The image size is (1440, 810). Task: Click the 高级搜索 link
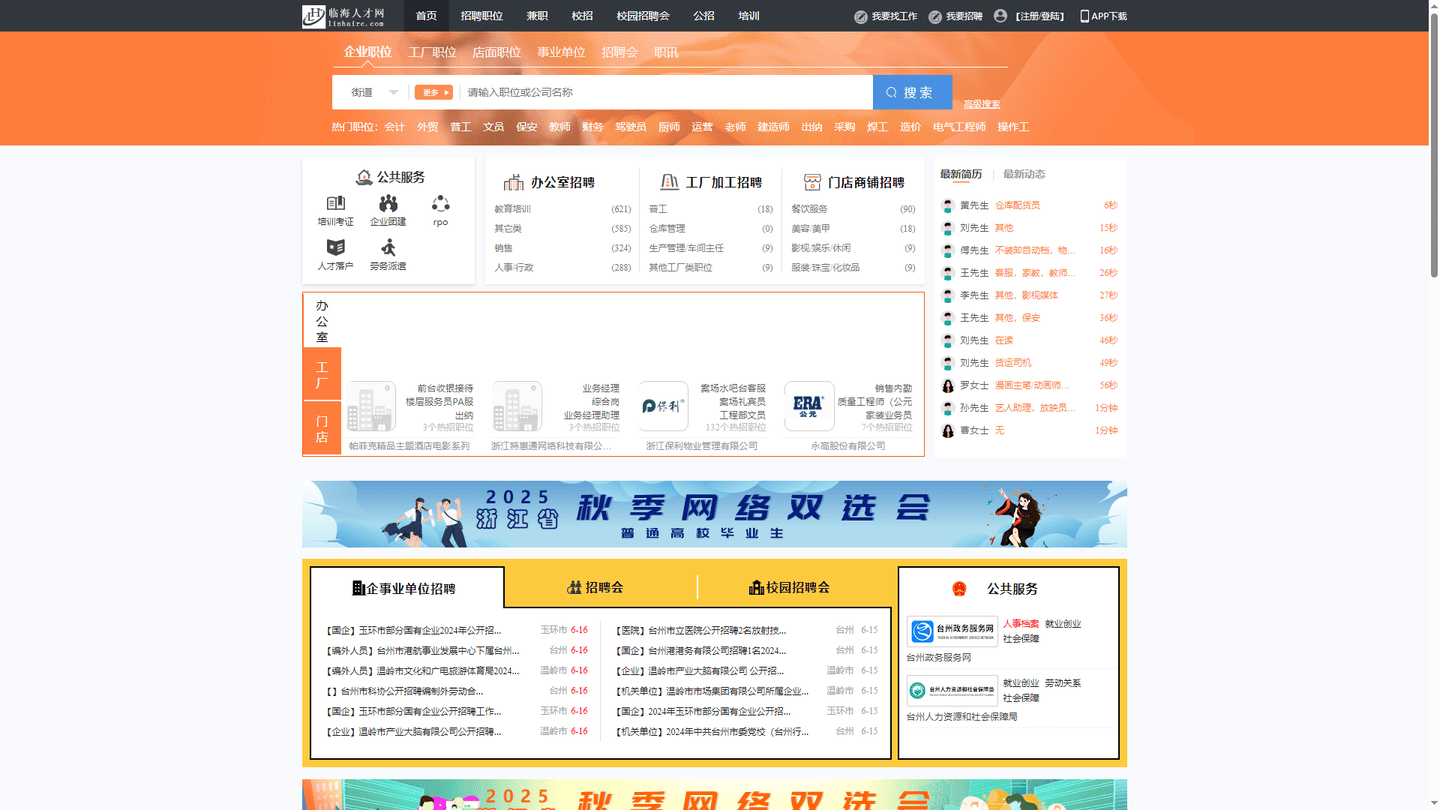[x=982, y=104]
